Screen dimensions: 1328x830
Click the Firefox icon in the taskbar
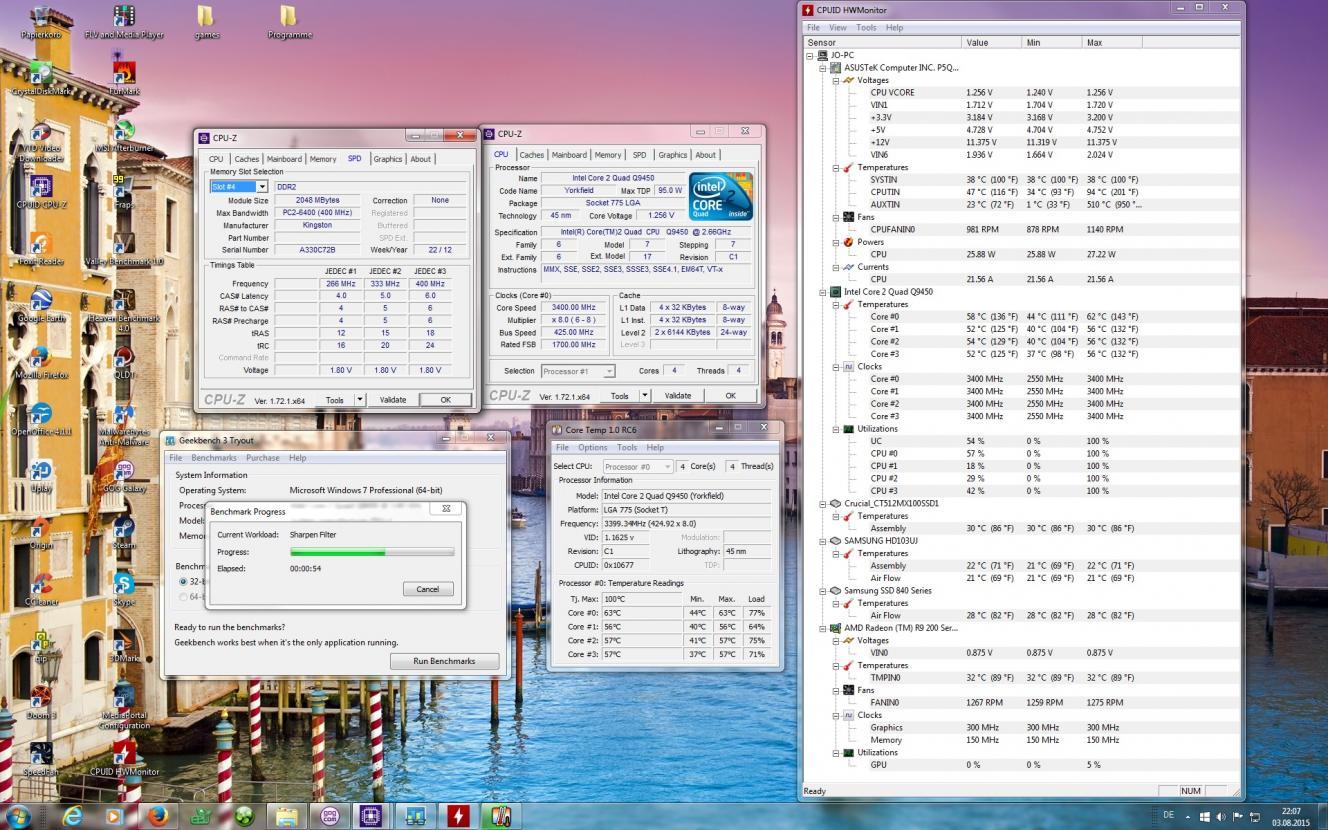[157, 815]
